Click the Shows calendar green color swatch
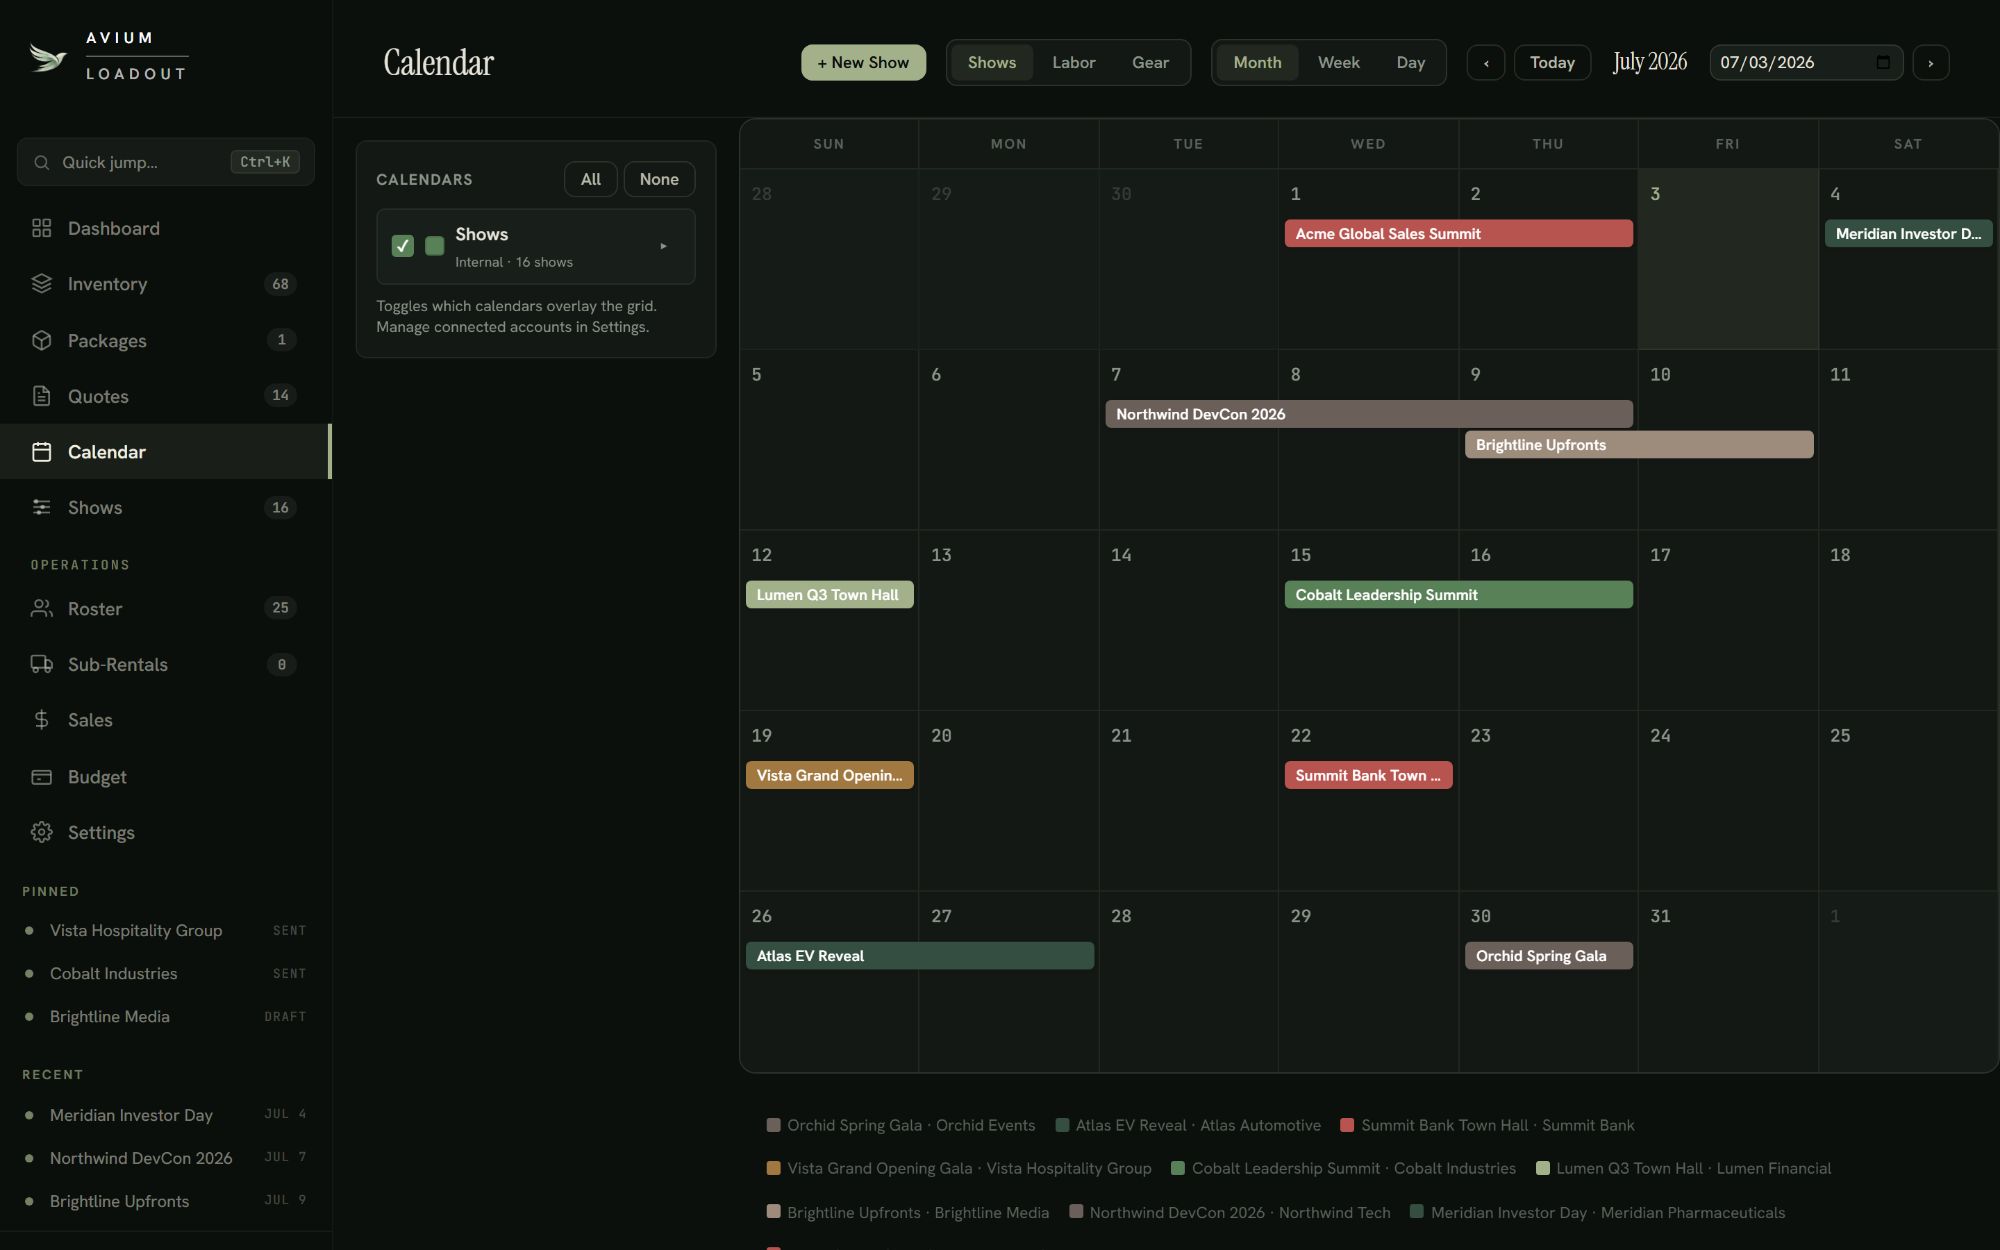The image size is (2000, 1250). tap(435, 246)
